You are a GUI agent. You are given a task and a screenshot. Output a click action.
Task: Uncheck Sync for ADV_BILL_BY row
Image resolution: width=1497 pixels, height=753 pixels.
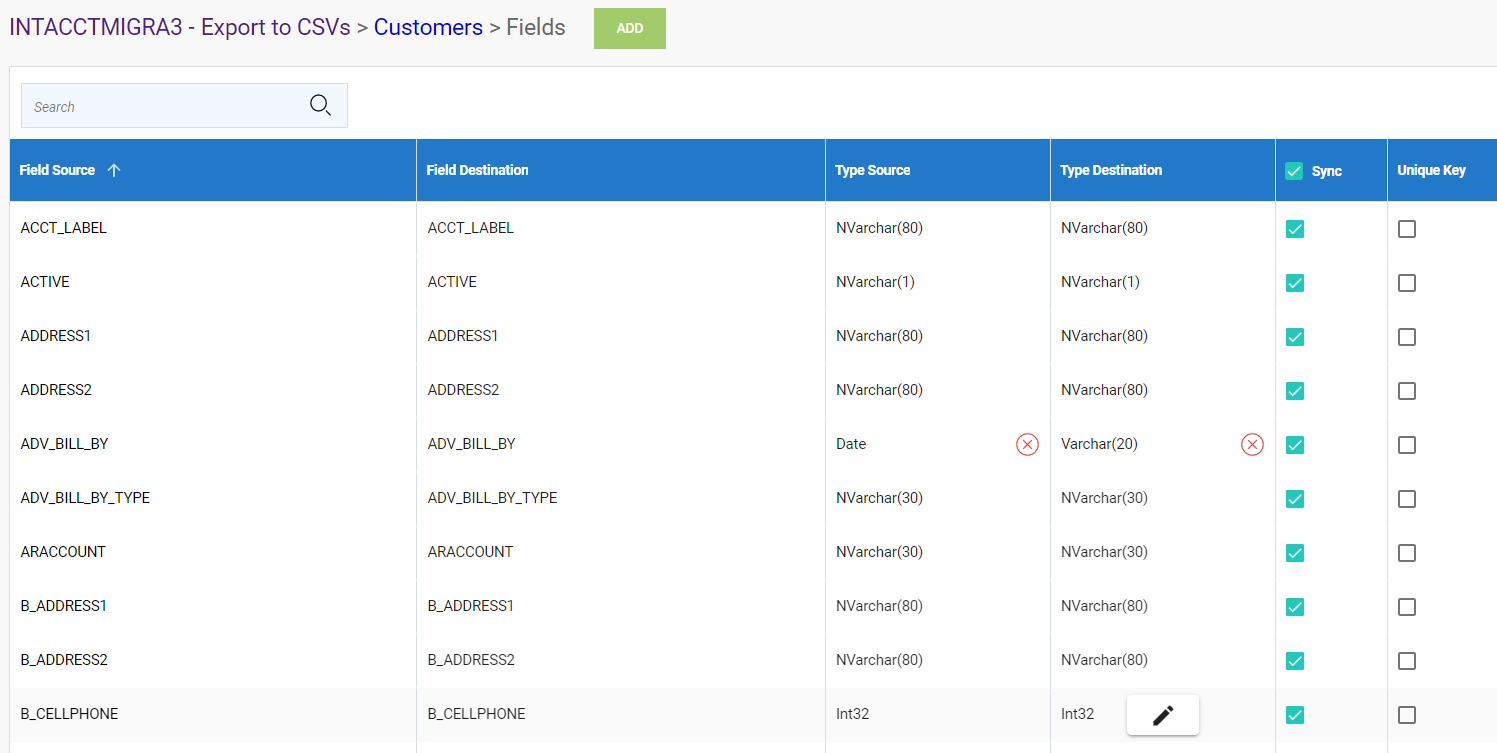click(1294, 445)
